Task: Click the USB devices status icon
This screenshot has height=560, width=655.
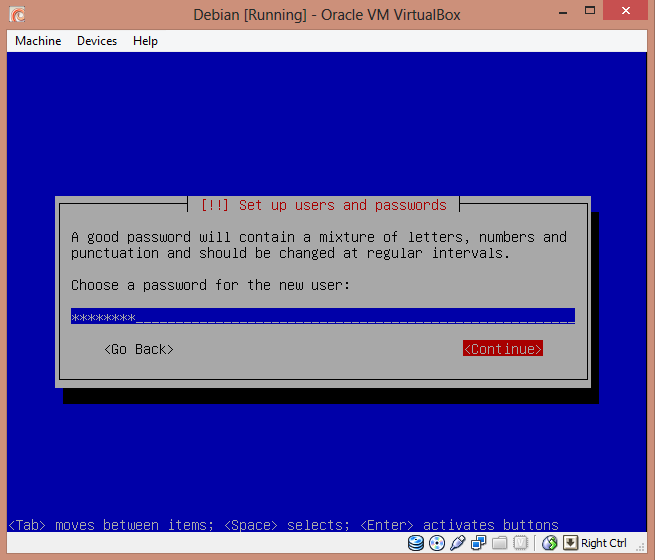Action: pos(458,543)
